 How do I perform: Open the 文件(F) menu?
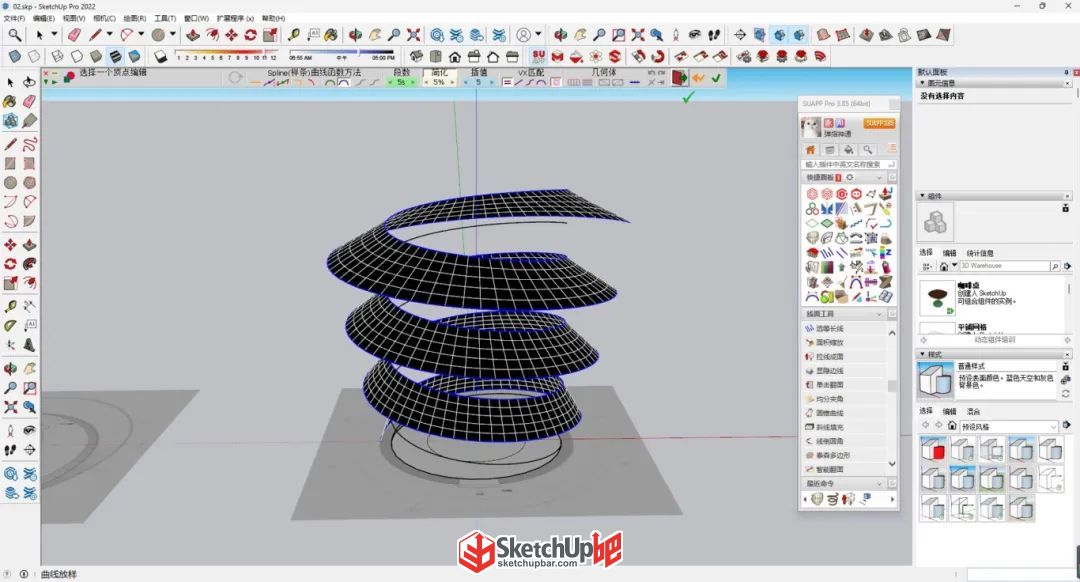coord(14,19)
